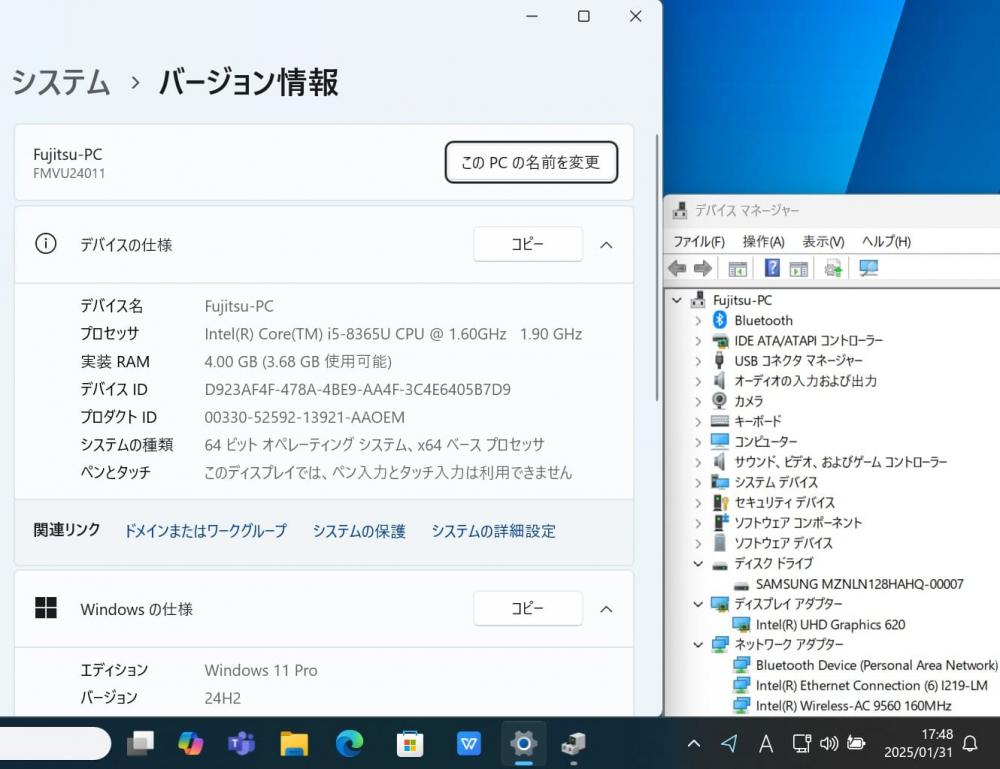Copy the Windows specifications with コピー button
Viewport: 1000px width, 769px height.
[x=527, y=609]
